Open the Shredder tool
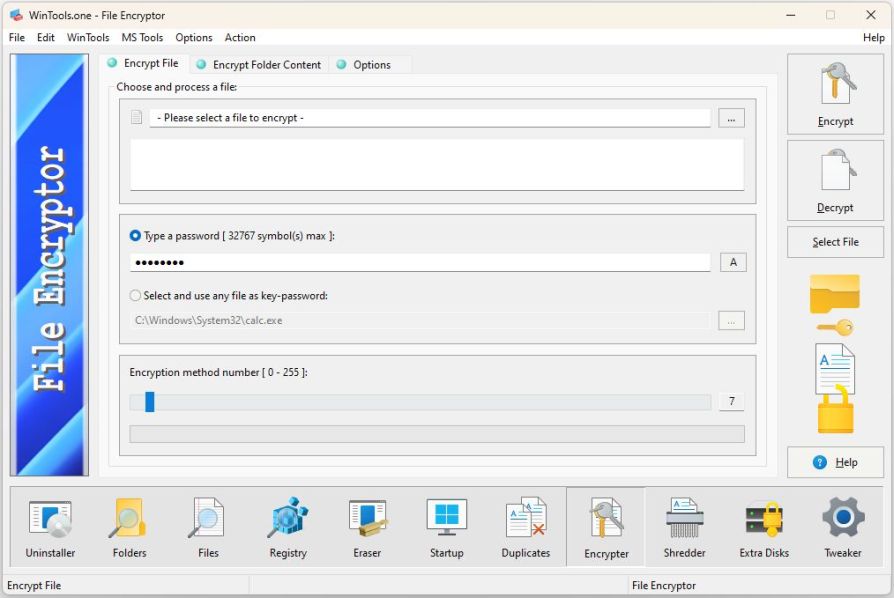 684,527
